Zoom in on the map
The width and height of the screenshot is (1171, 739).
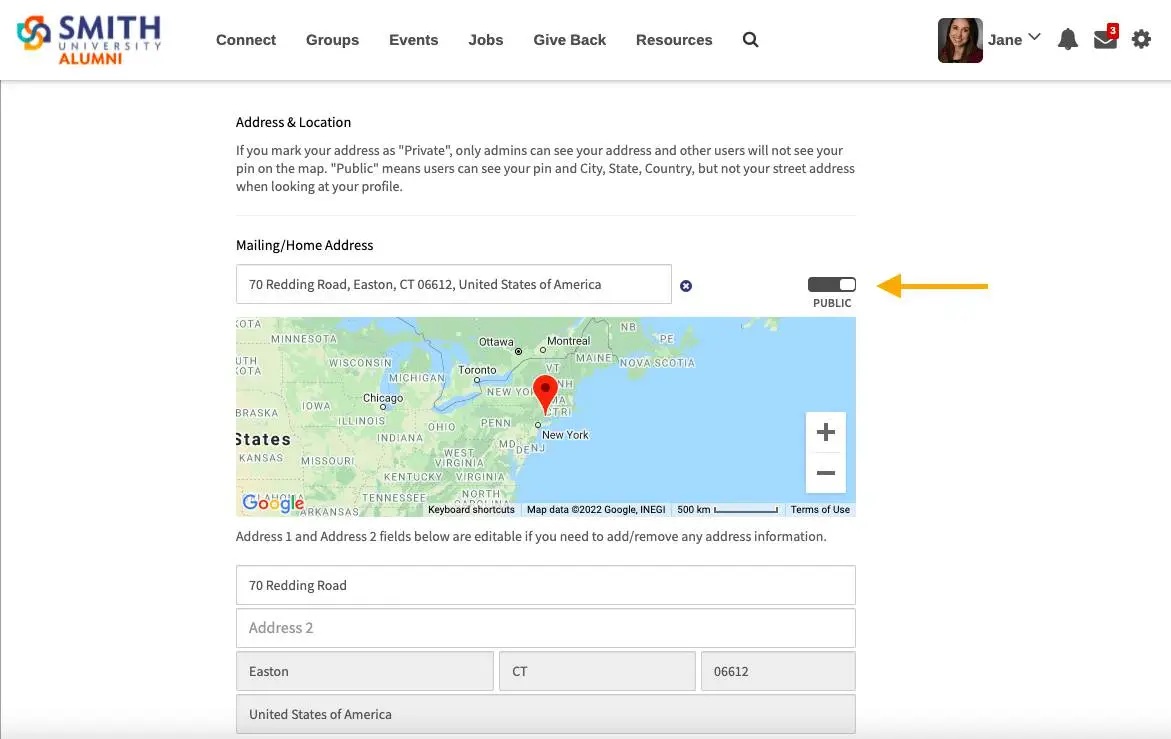[825, 432]
